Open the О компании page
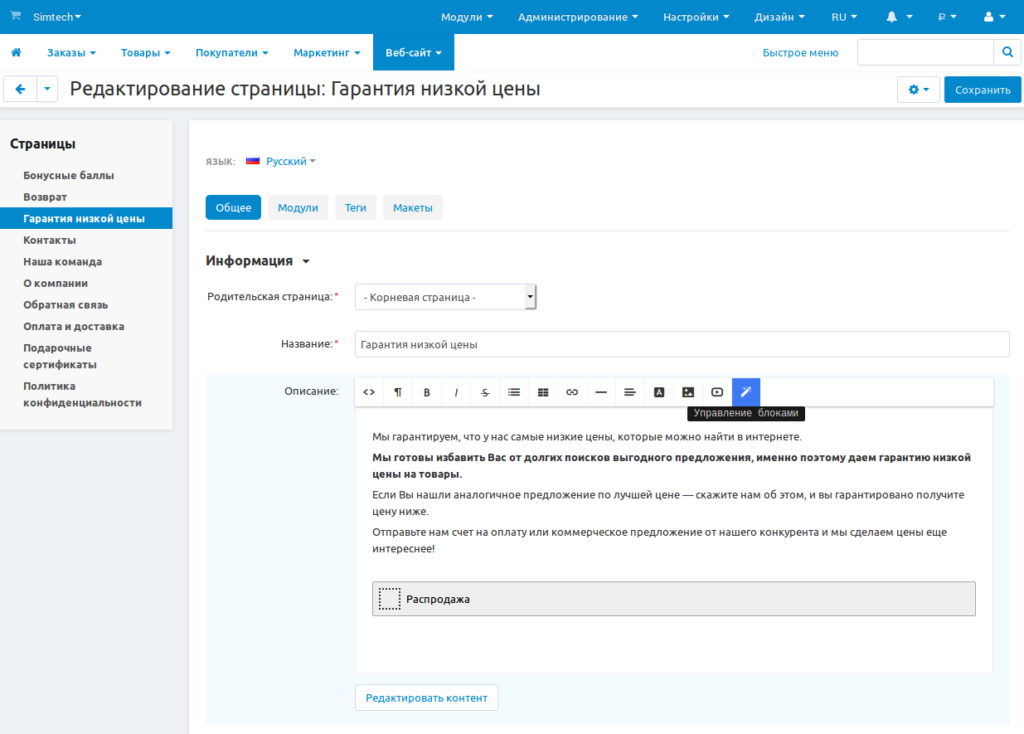 56,283
